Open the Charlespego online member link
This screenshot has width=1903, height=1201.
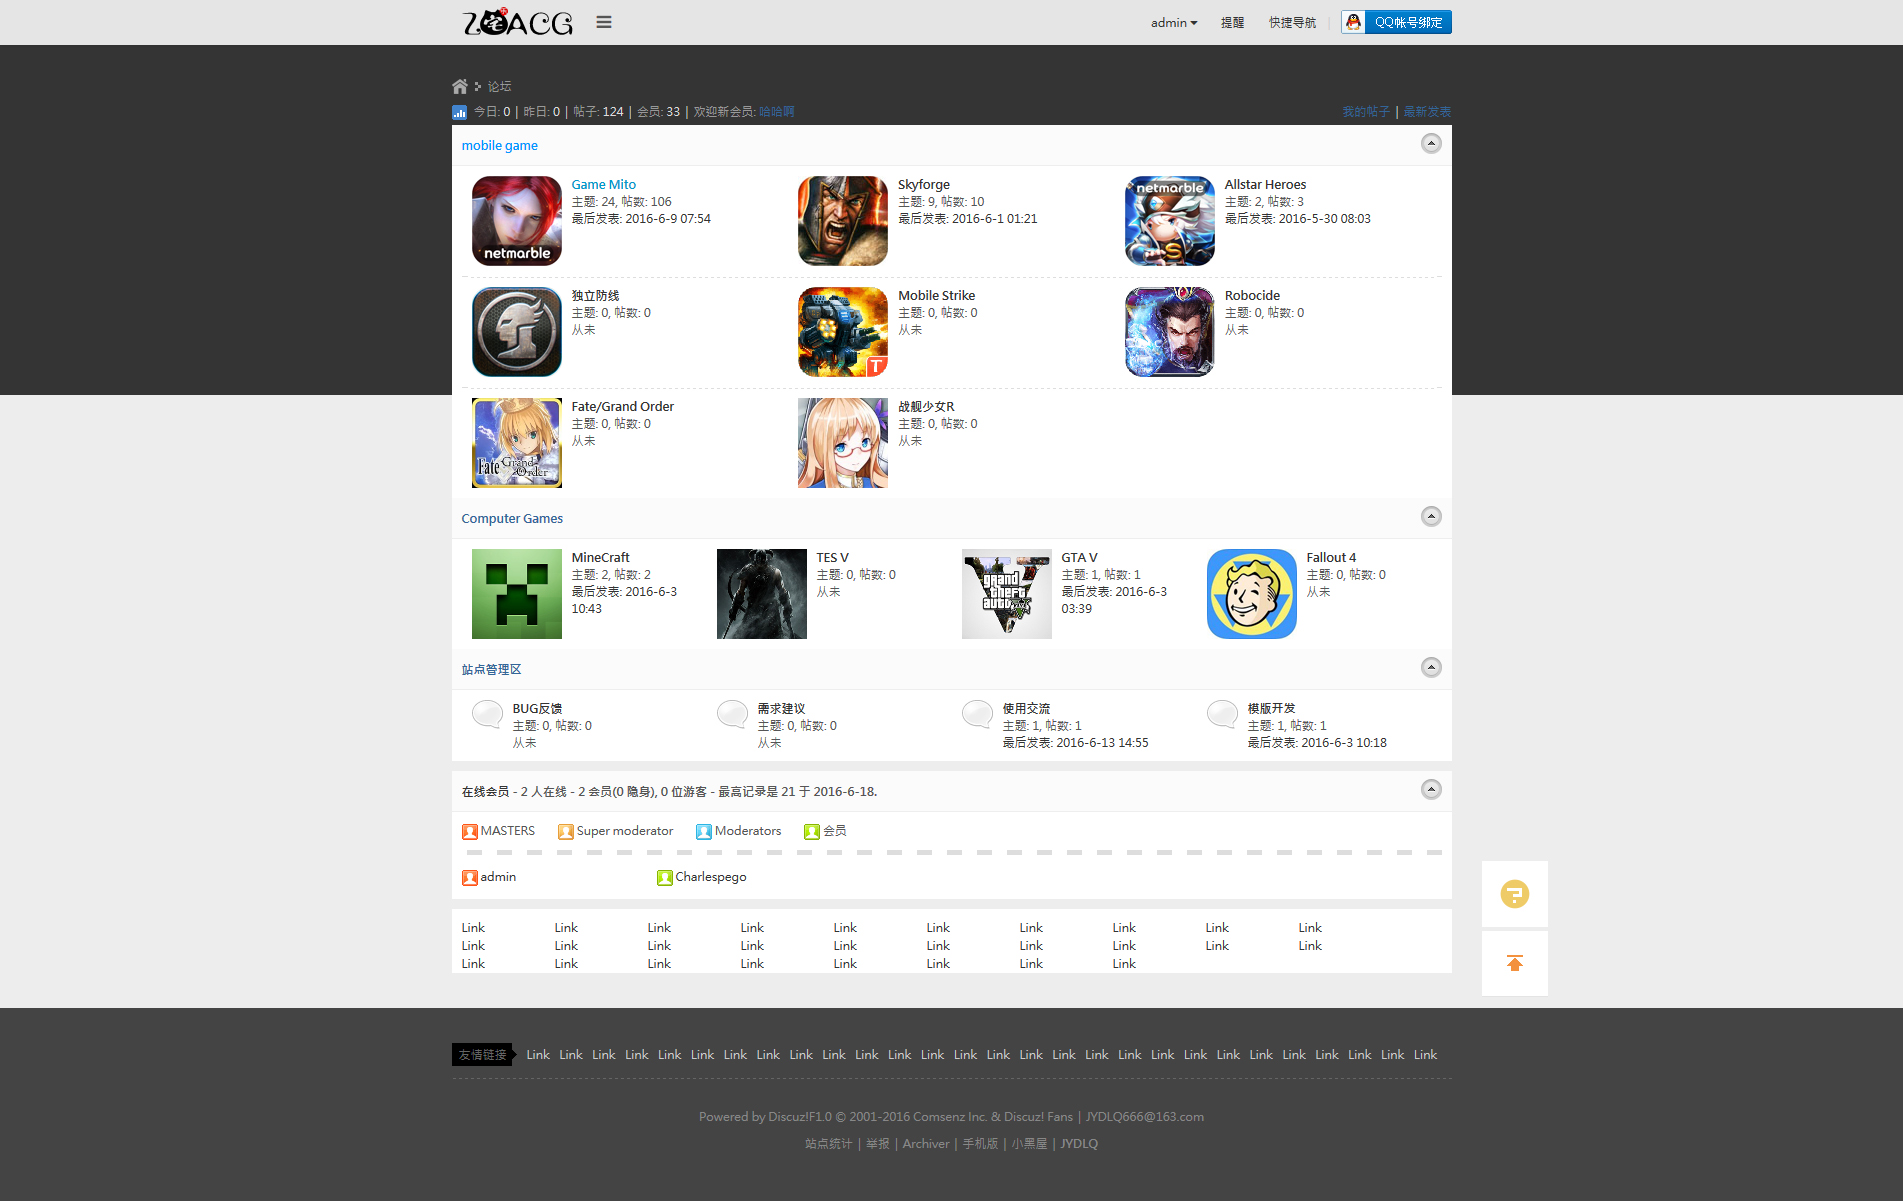(711, 877)
